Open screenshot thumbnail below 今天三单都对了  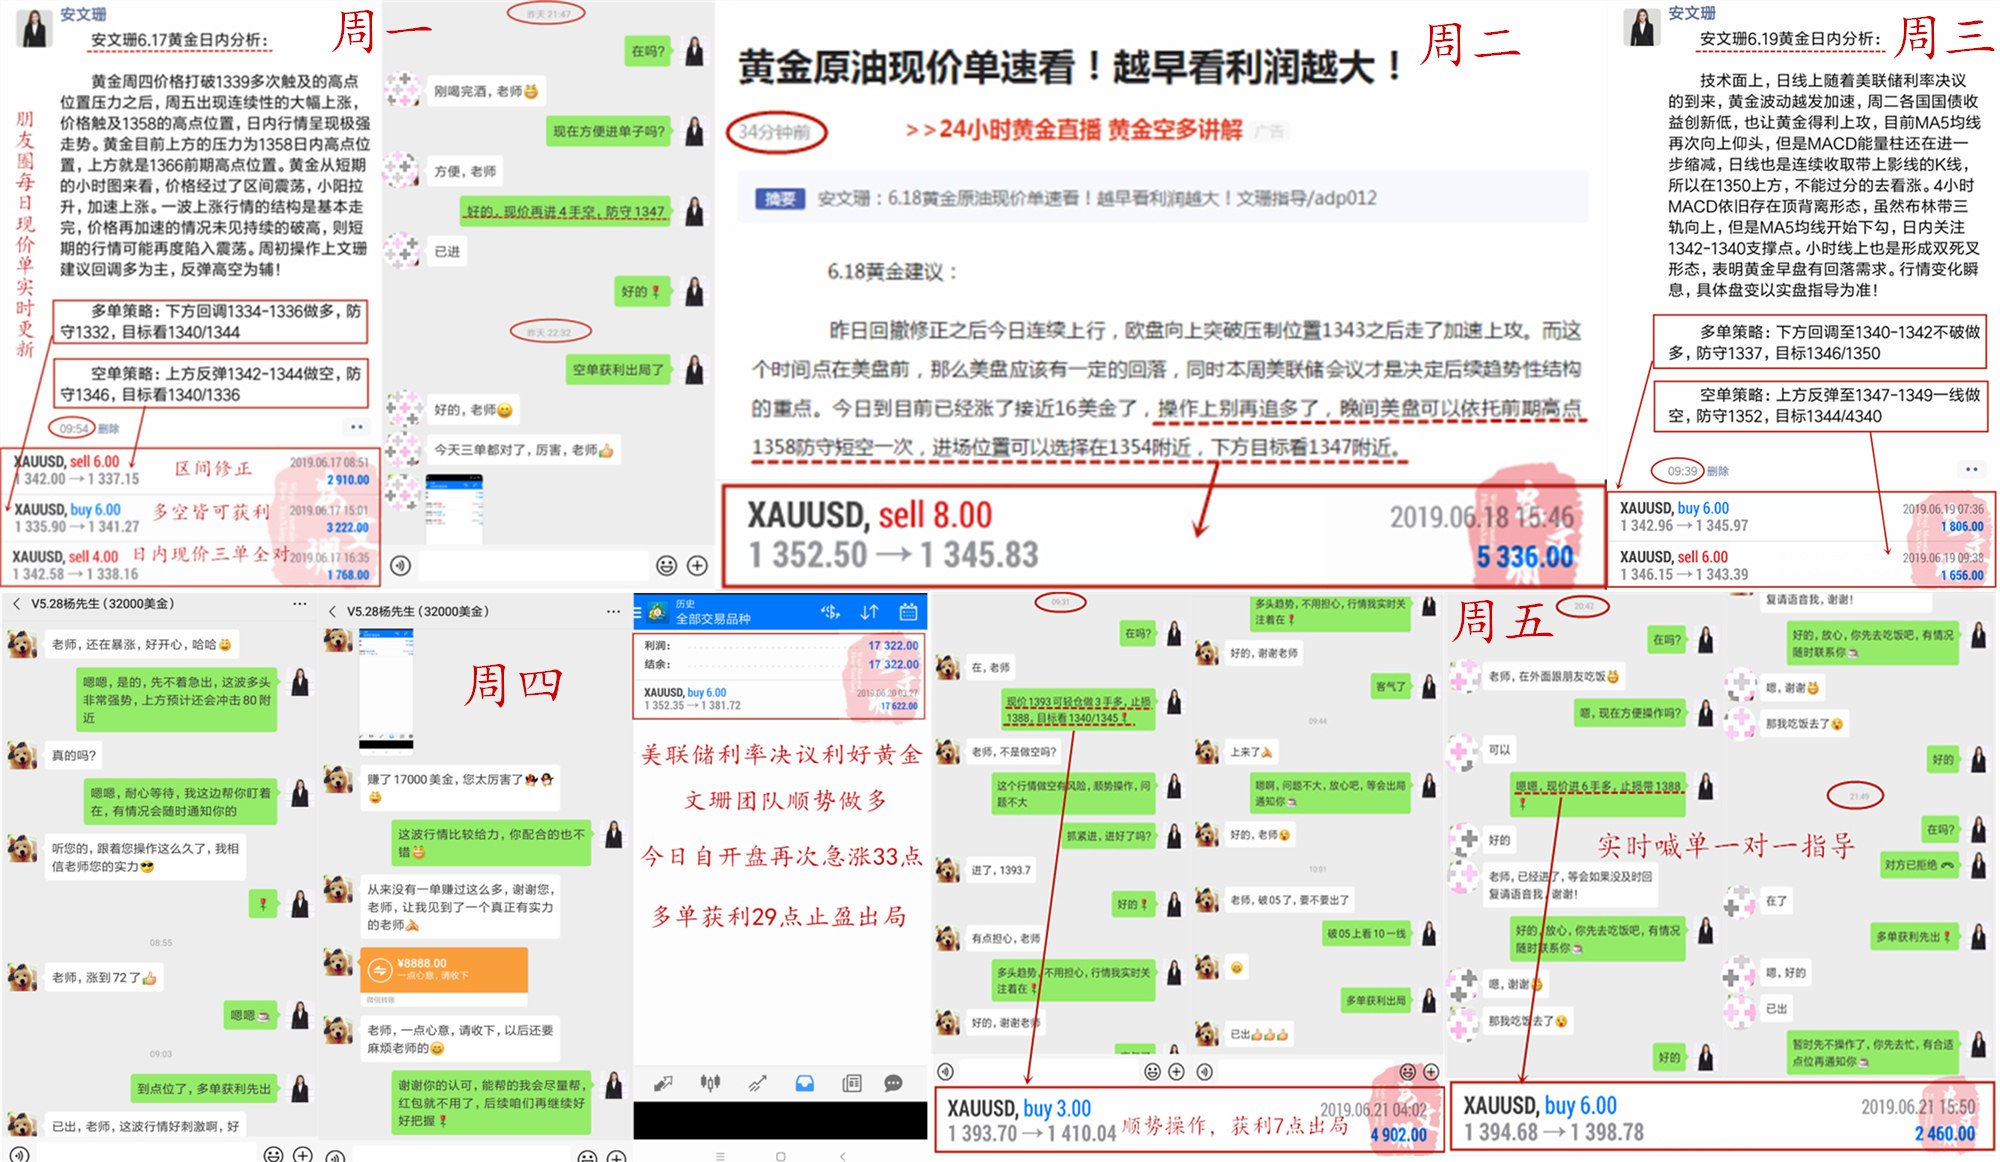[454, 510]
